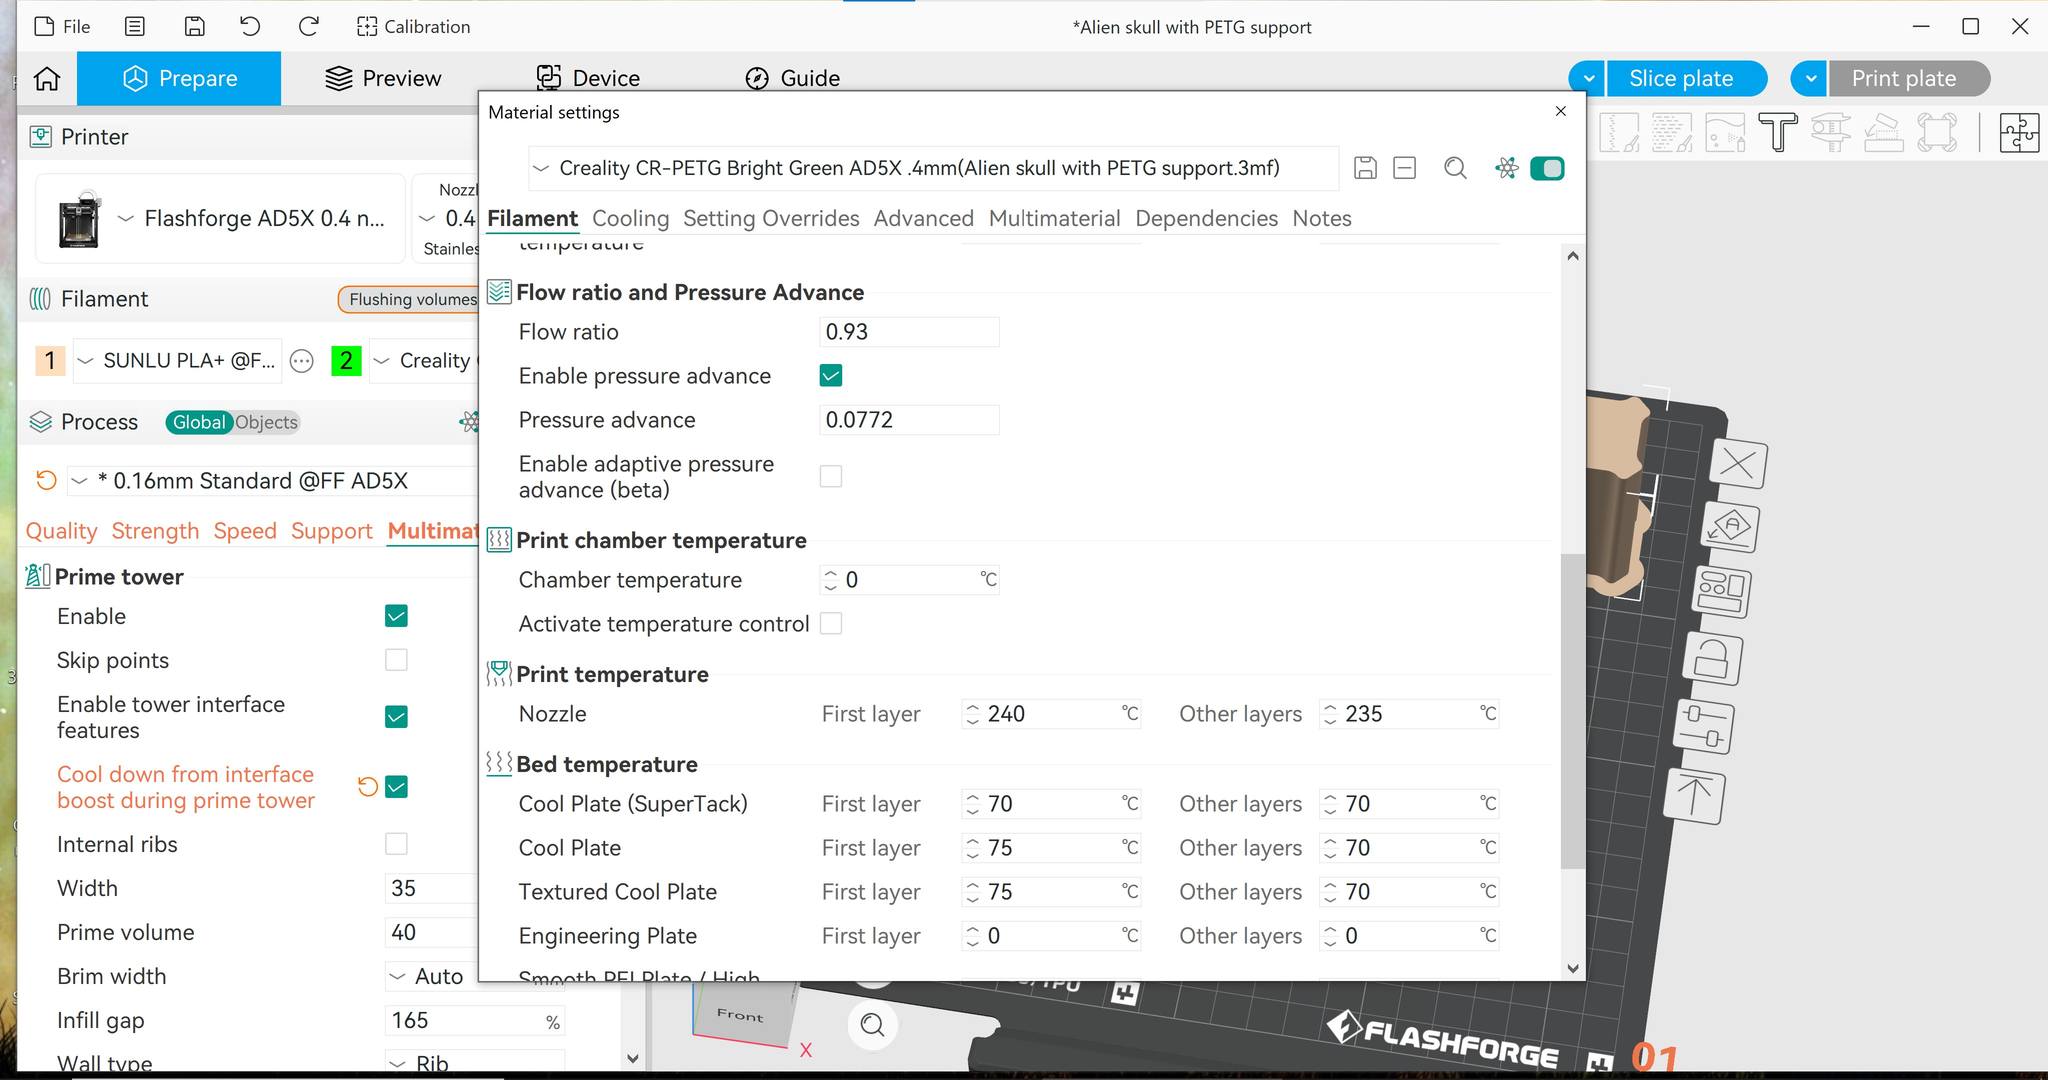Uncheck Enable pressure advance

click(830, 376)
